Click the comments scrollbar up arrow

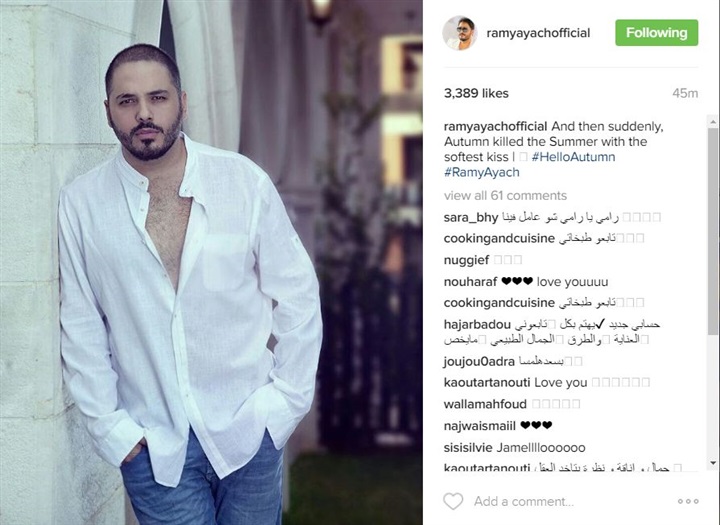pyautogui.click(x=713, y=122)
